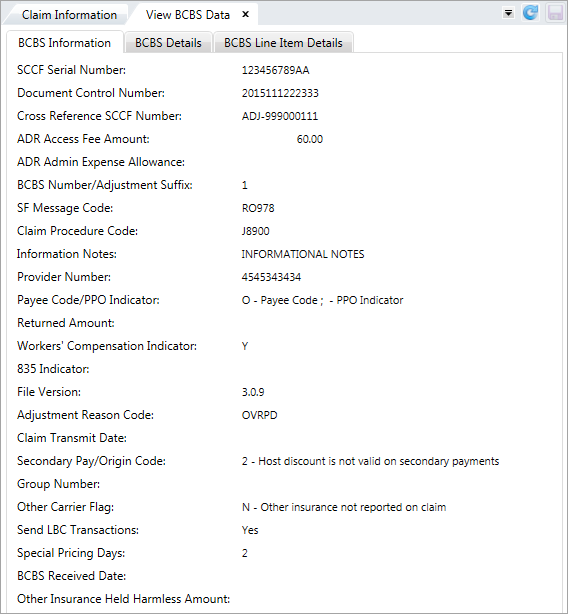Click the Group Number label

coord(58,484)
